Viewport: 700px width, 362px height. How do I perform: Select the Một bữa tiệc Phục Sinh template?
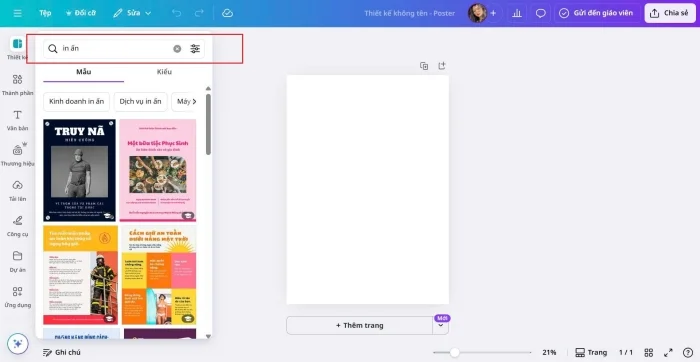(x=158, y=170)
